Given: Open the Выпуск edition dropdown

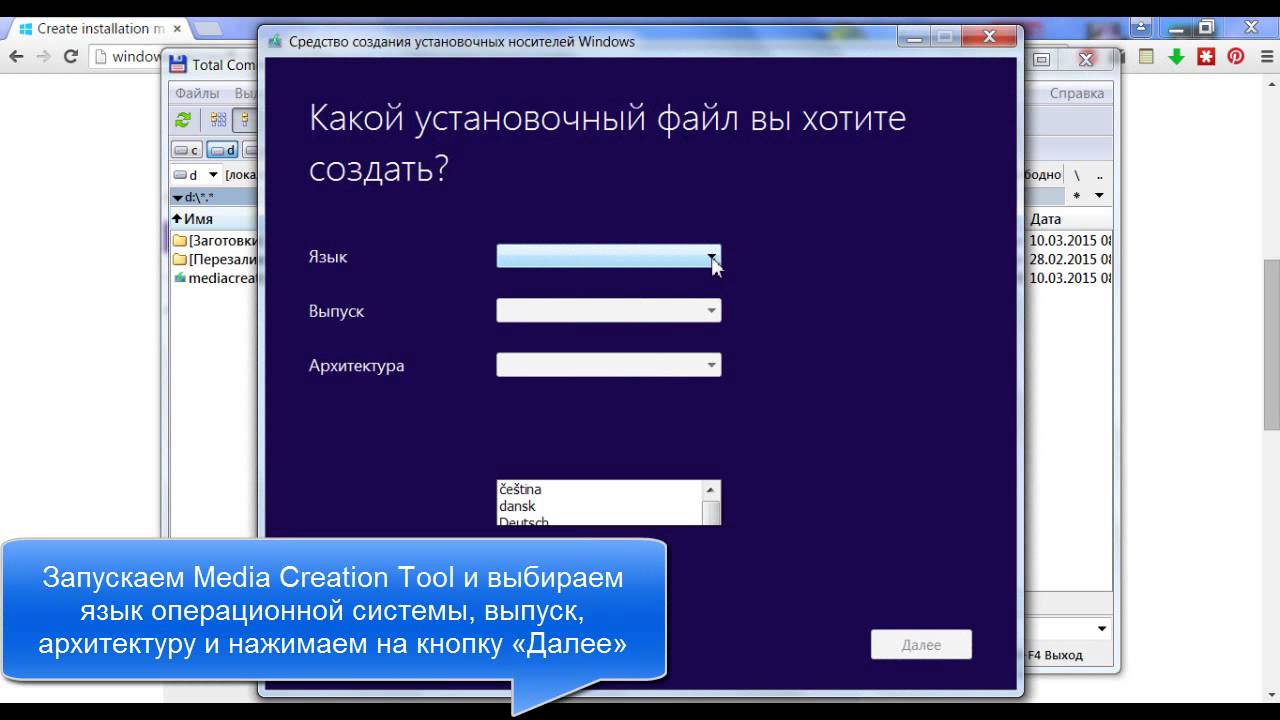Looking at the screenshot, I should (x=609, y=311).
